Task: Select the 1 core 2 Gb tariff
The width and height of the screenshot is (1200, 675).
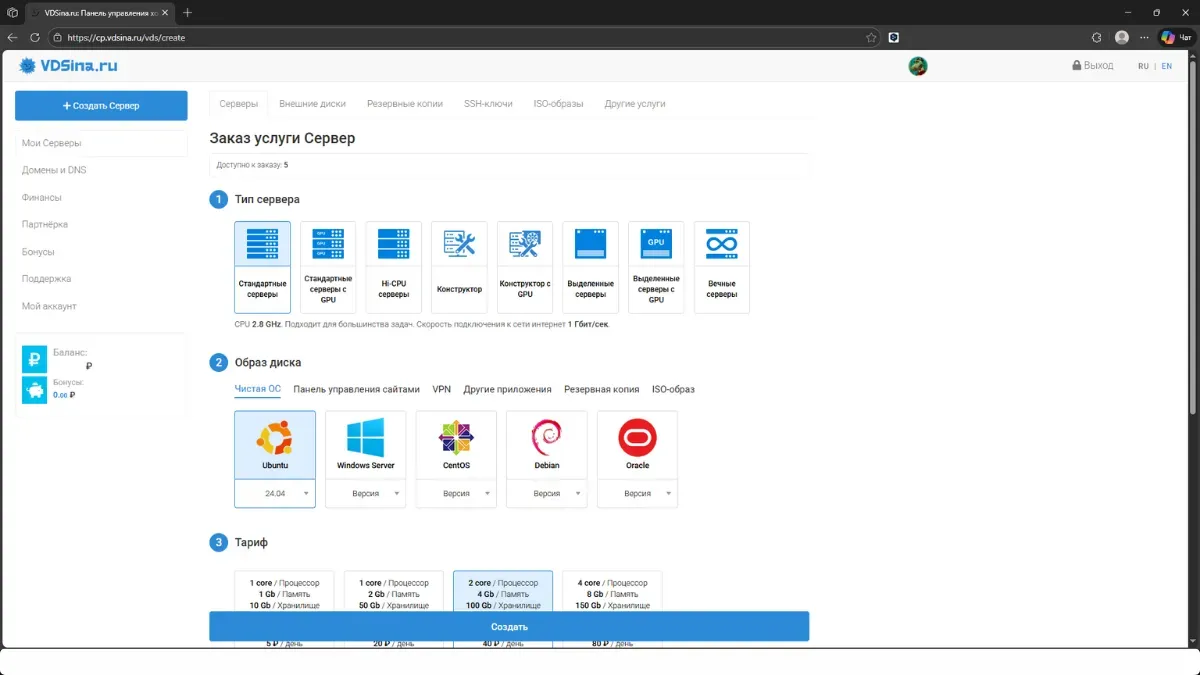Action: pyautogui.click(x=393, y=593)
